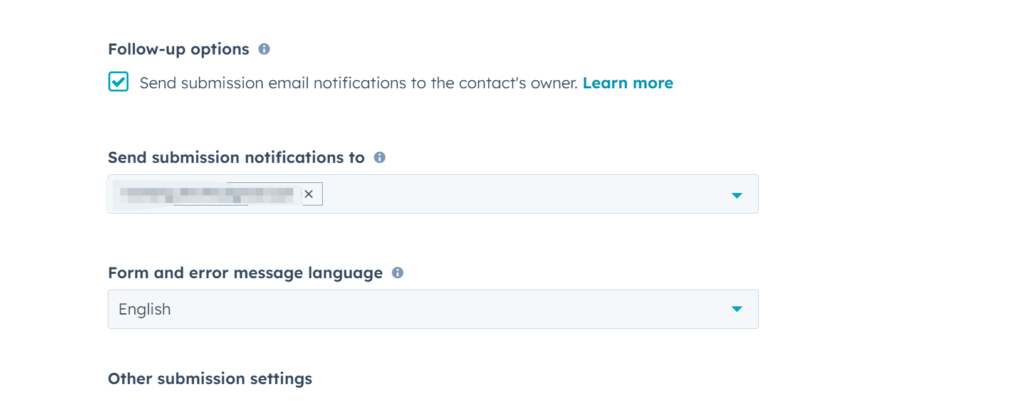Click the checkbox label about the contact's owner
1024x401 pixels.
(358, 83)
